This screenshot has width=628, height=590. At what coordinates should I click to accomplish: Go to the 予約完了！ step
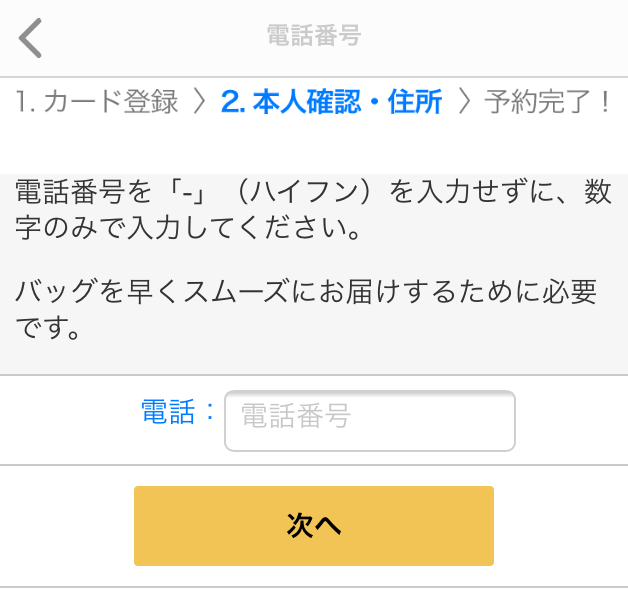coord(548,102)
